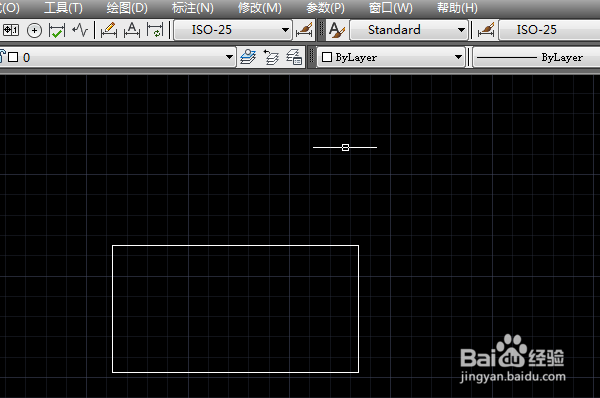Click Make Object's Layer Current icon
Image resolution: width=600 pixels, height=398 pixels.
[x=248, y=57]
